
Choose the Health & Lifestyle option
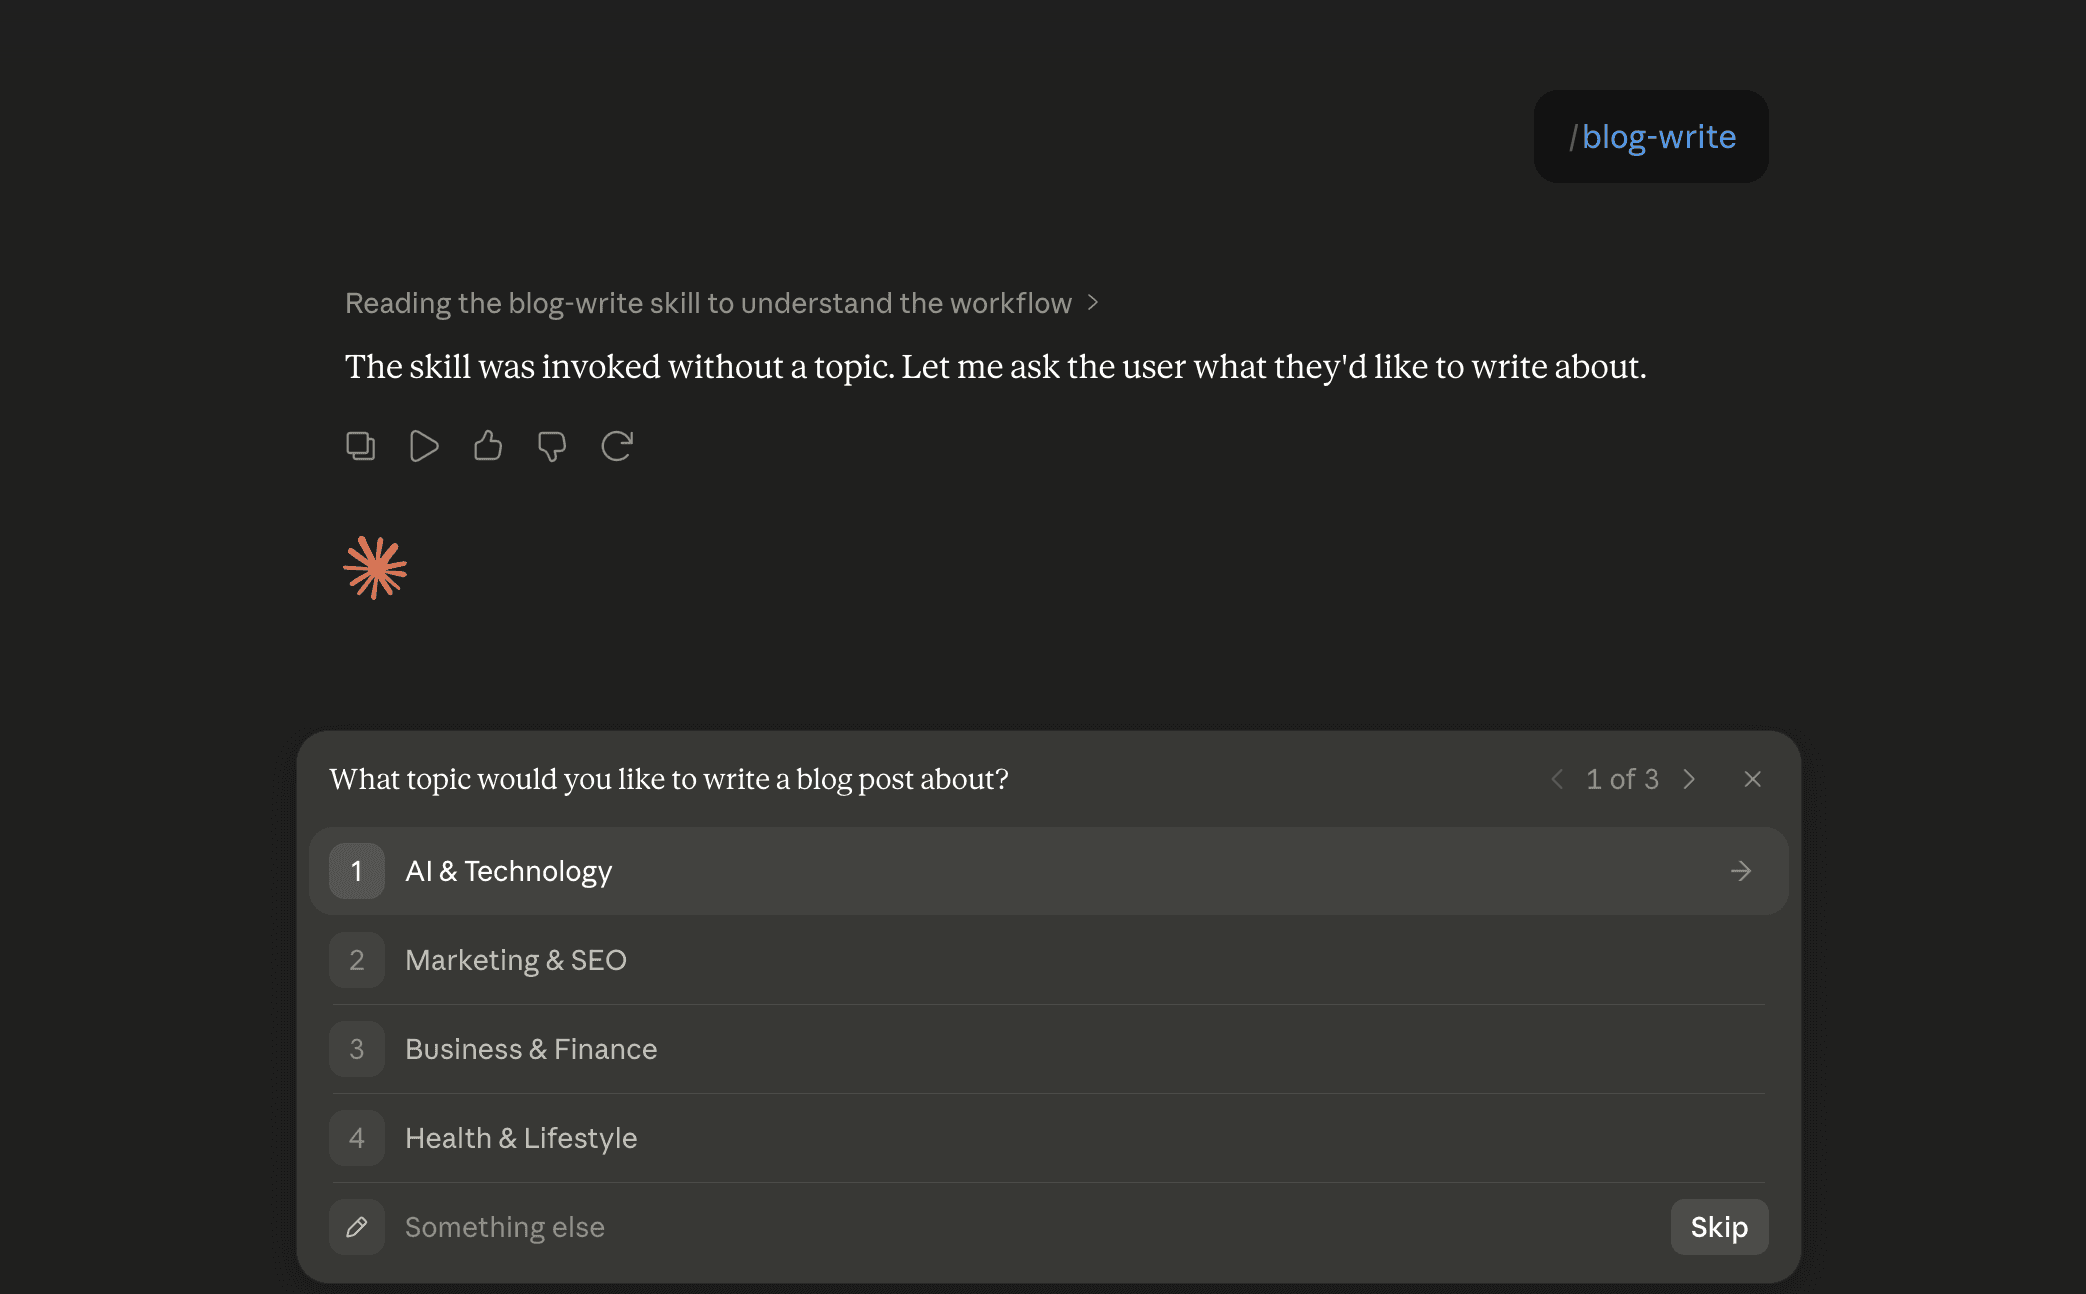pyautogui.click(x=1048, y=1138)
